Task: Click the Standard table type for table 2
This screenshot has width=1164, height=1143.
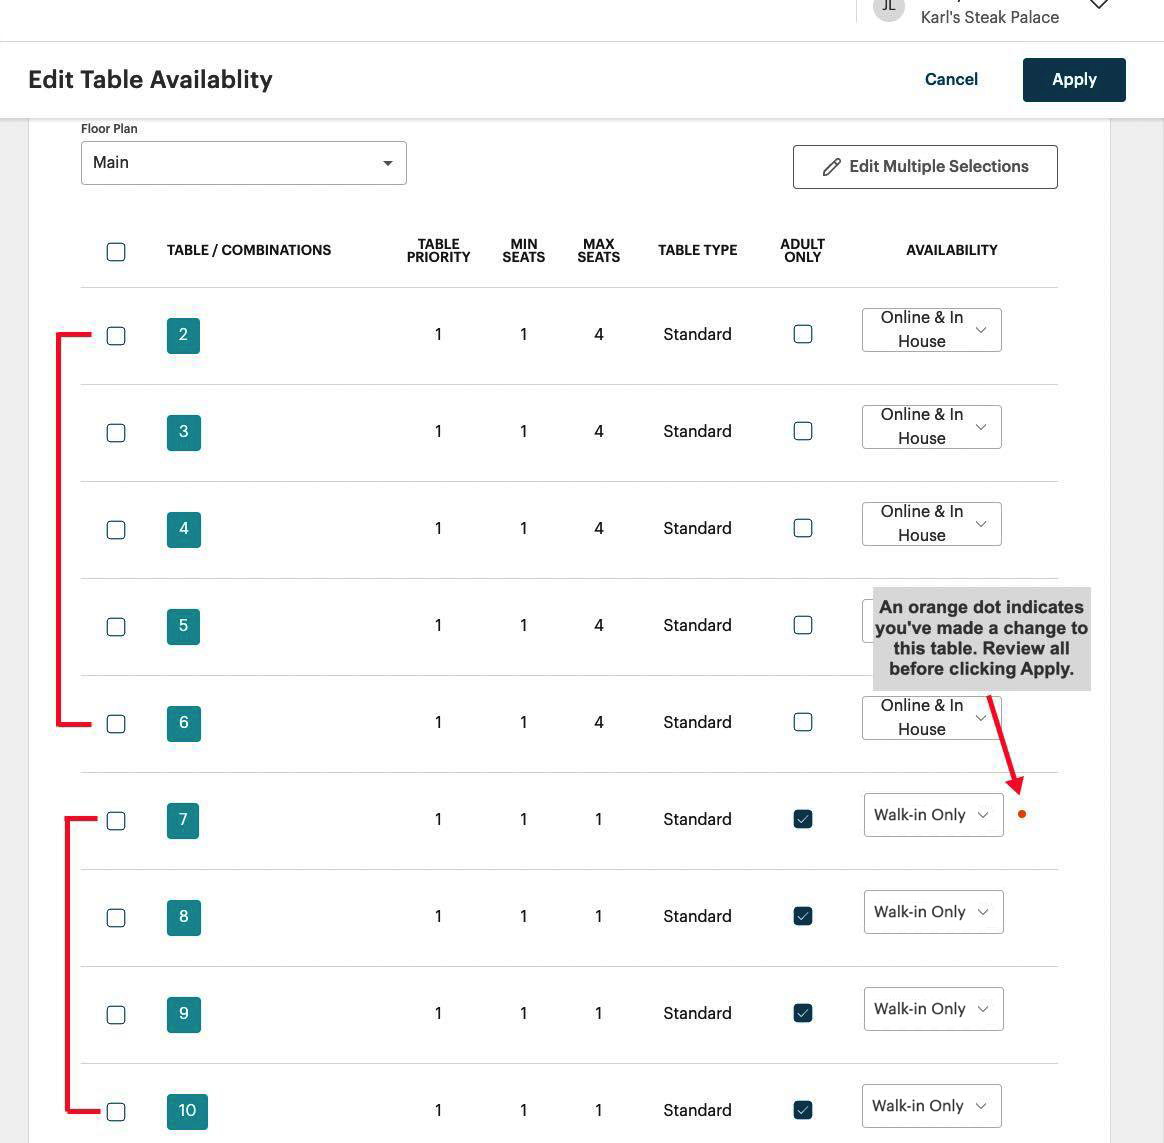Action: tap(697, 334)
